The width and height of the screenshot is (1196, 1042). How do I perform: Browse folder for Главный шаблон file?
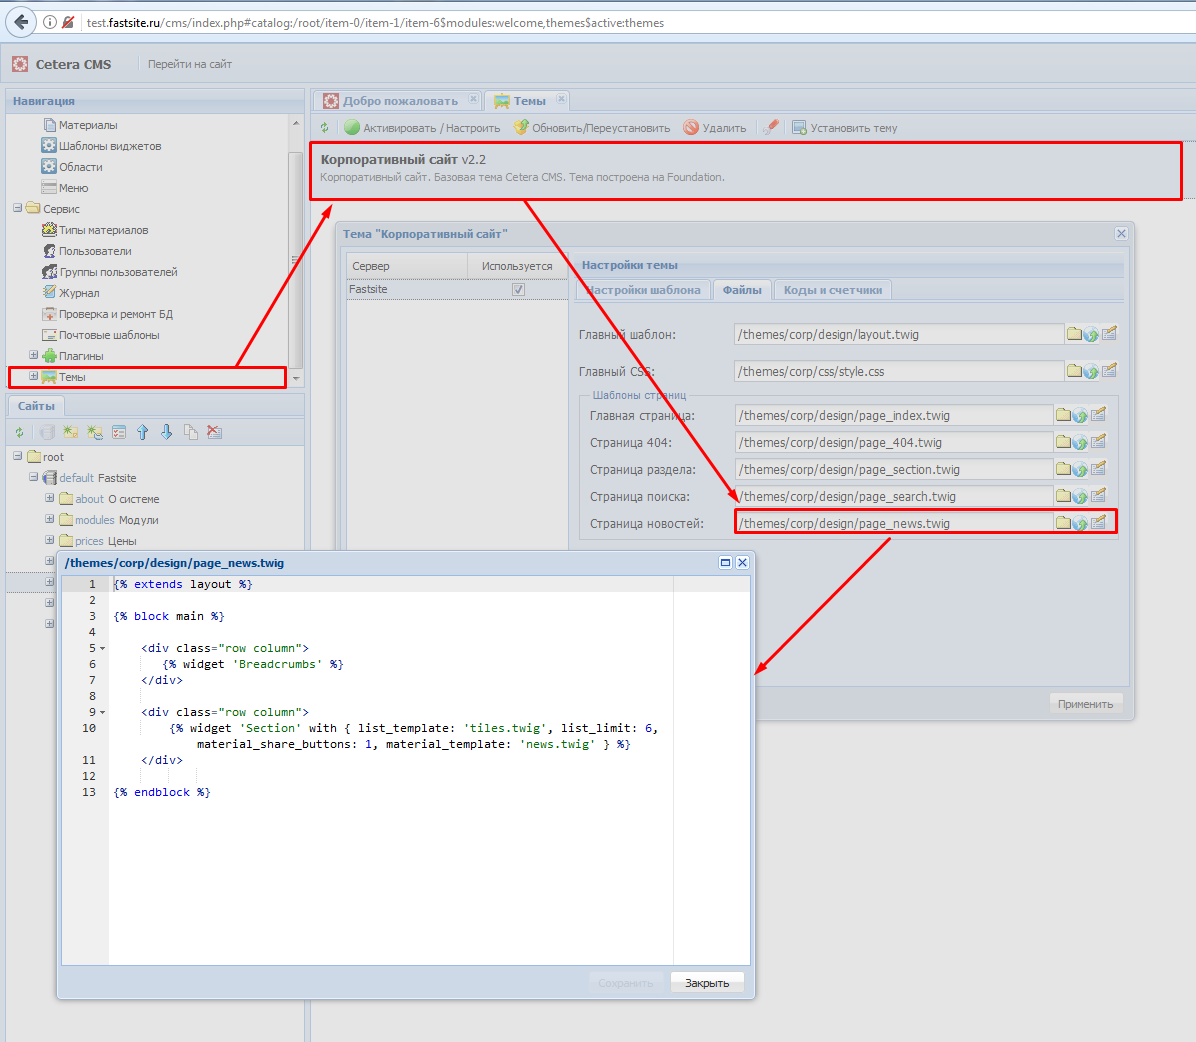point(1074,334)
